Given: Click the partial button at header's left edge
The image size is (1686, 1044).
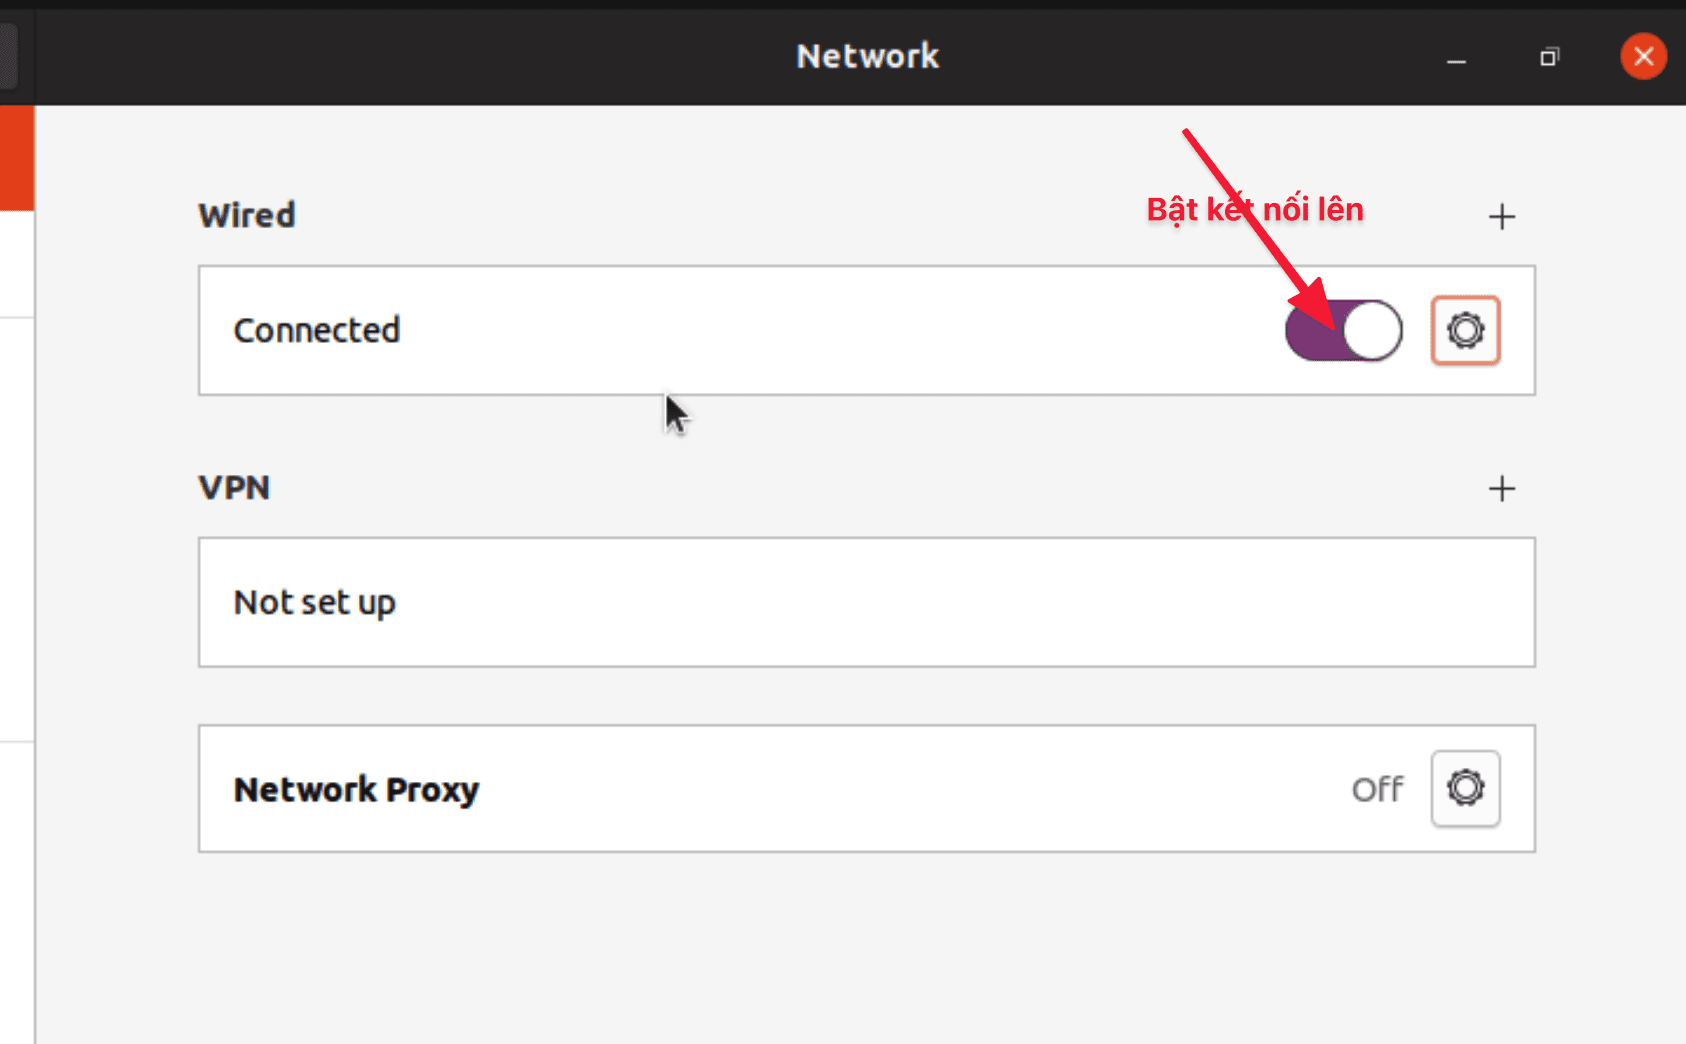Looking at the screenshot, I should tap(9, 56).
